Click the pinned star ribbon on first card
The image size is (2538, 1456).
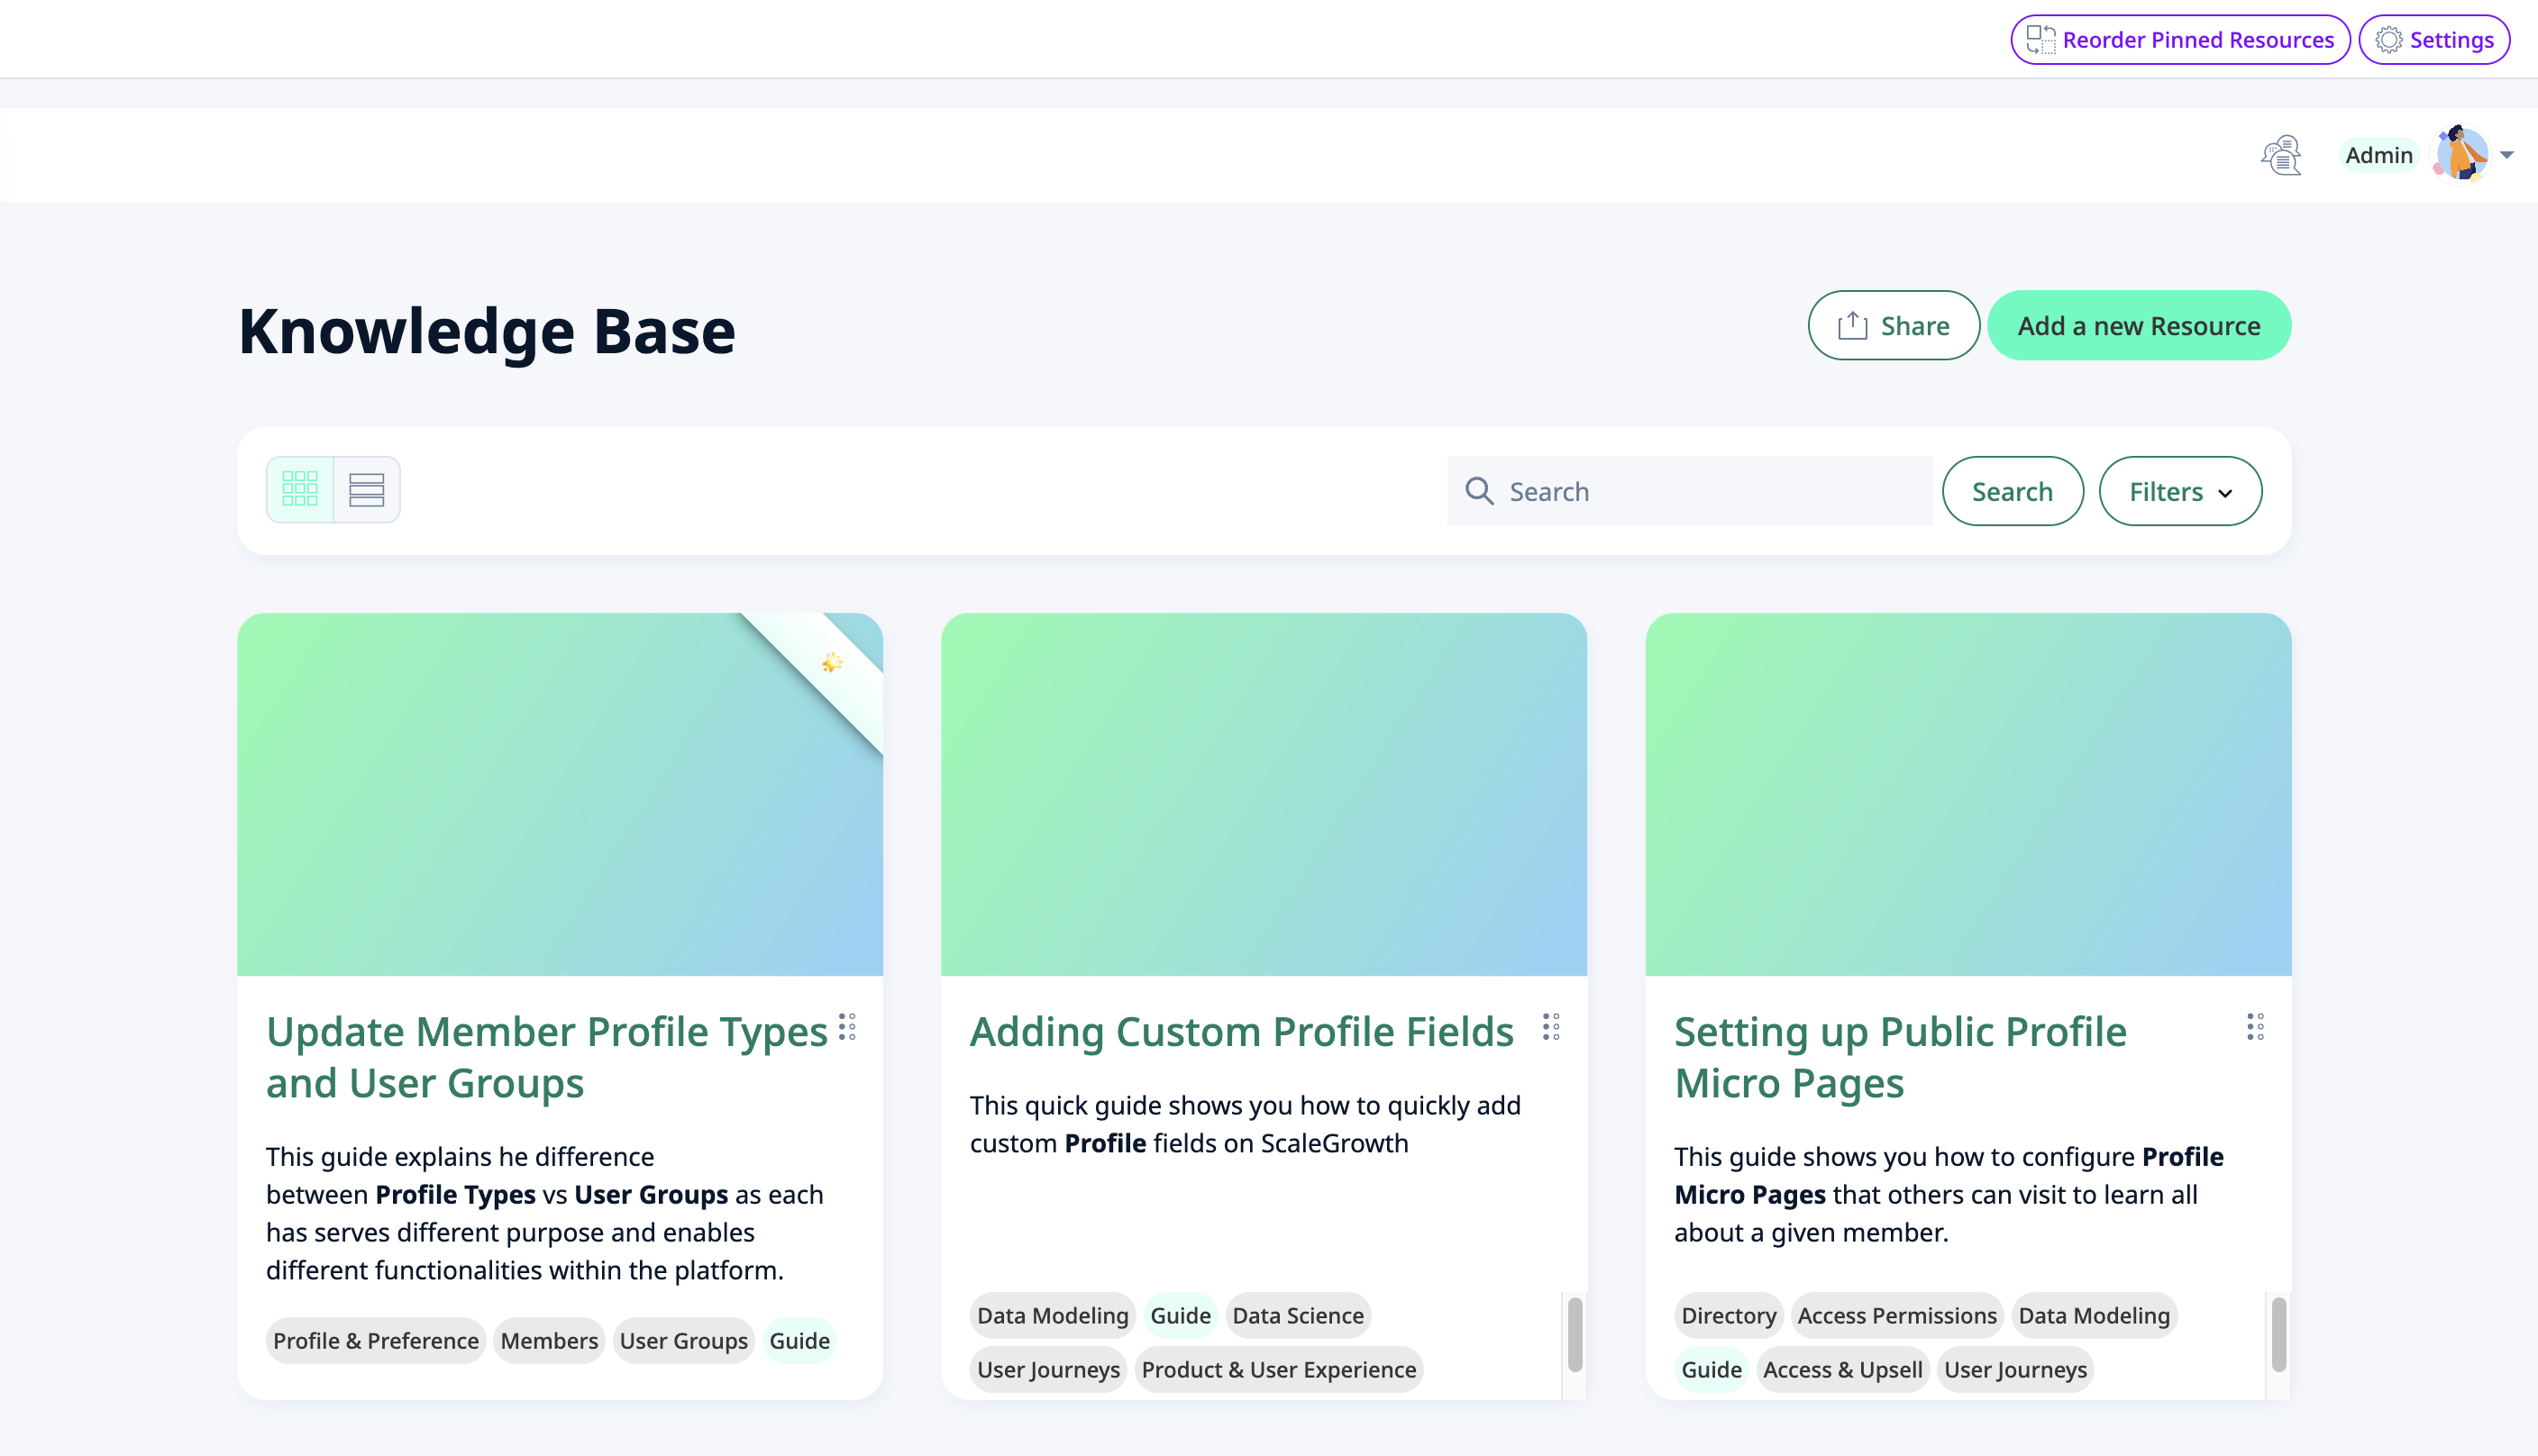832,663
